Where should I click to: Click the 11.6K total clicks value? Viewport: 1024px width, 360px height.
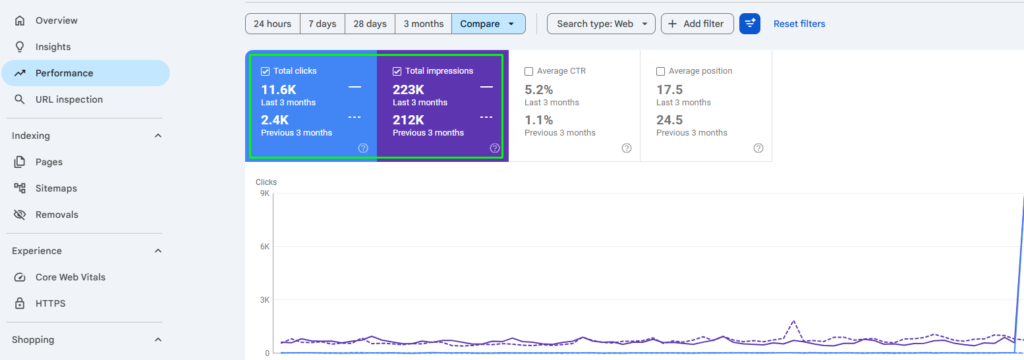pyautogui.click(x=279, y=90)
